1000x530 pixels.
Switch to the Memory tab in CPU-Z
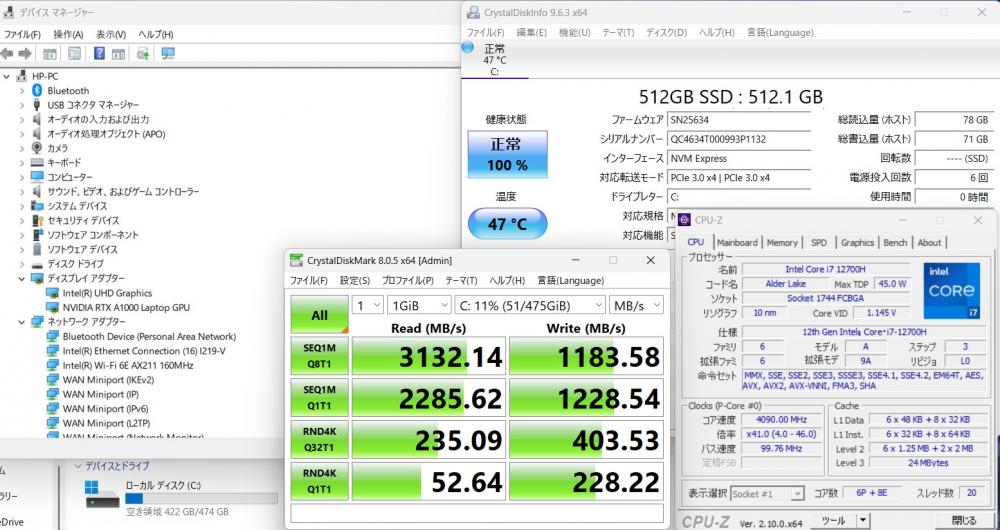782,242
